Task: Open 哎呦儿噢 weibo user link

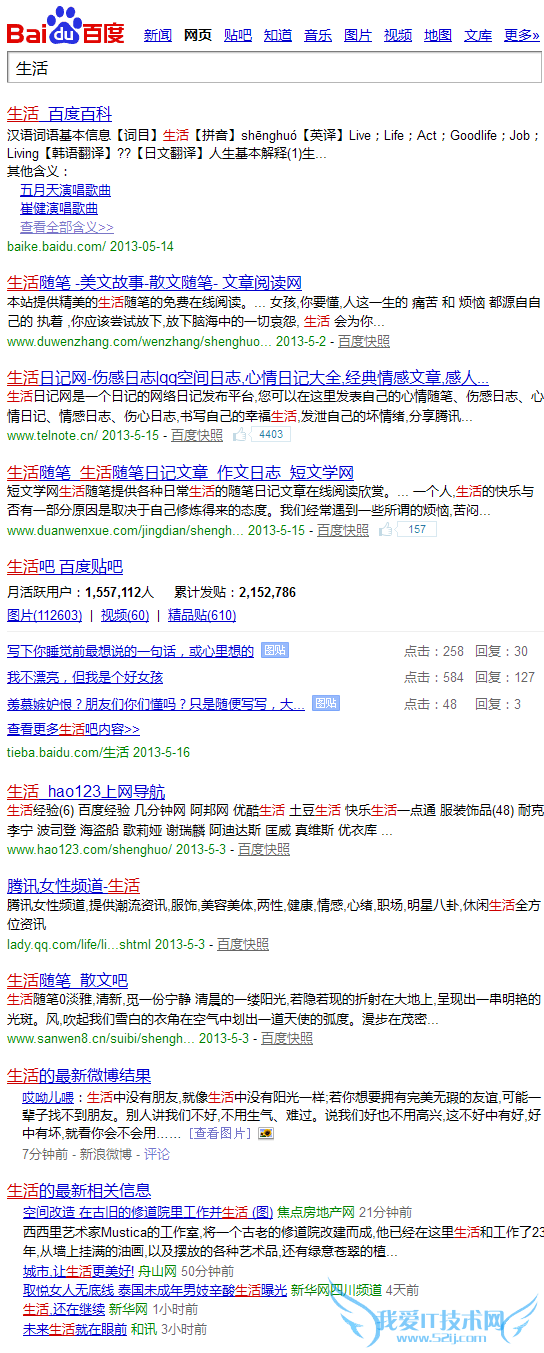Action: point(47,1097)
